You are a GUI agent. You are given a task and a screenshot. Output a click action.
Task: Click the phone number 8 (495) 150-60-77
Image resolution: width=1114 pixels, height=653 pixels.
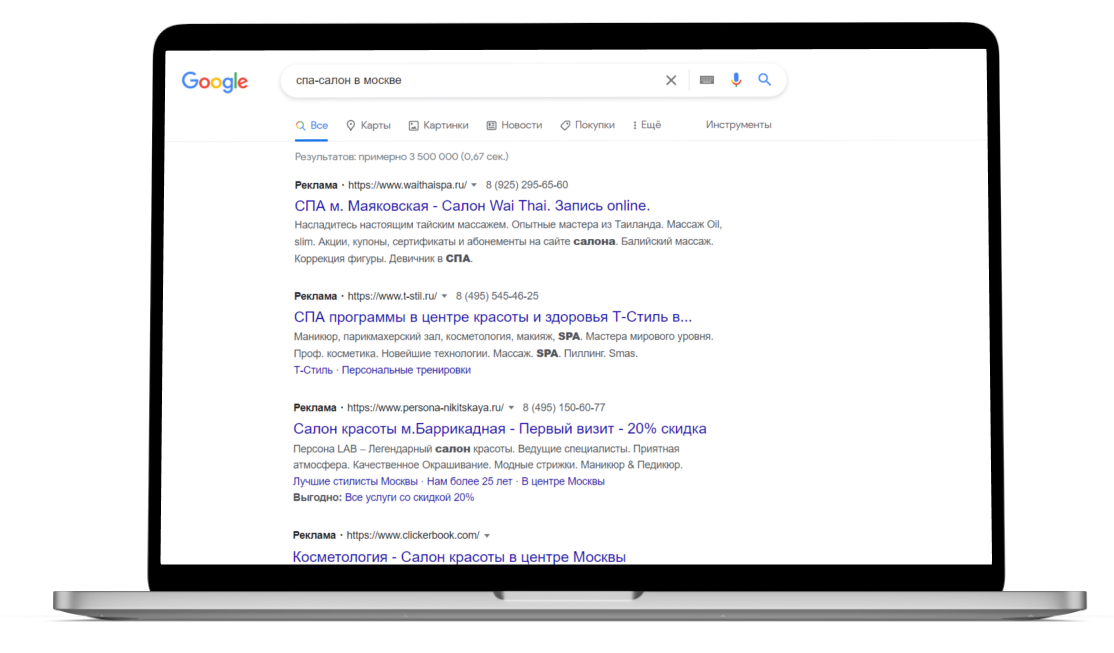tap(563, 408)
